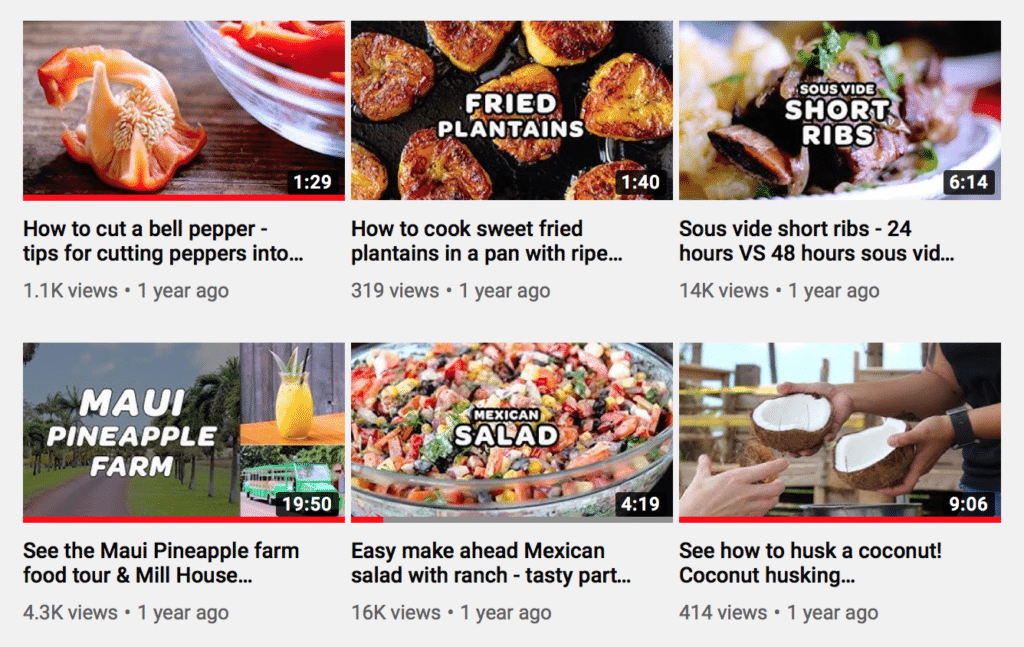Click the title 'How to cut a bell pepper'

click(x=163, y=241)
